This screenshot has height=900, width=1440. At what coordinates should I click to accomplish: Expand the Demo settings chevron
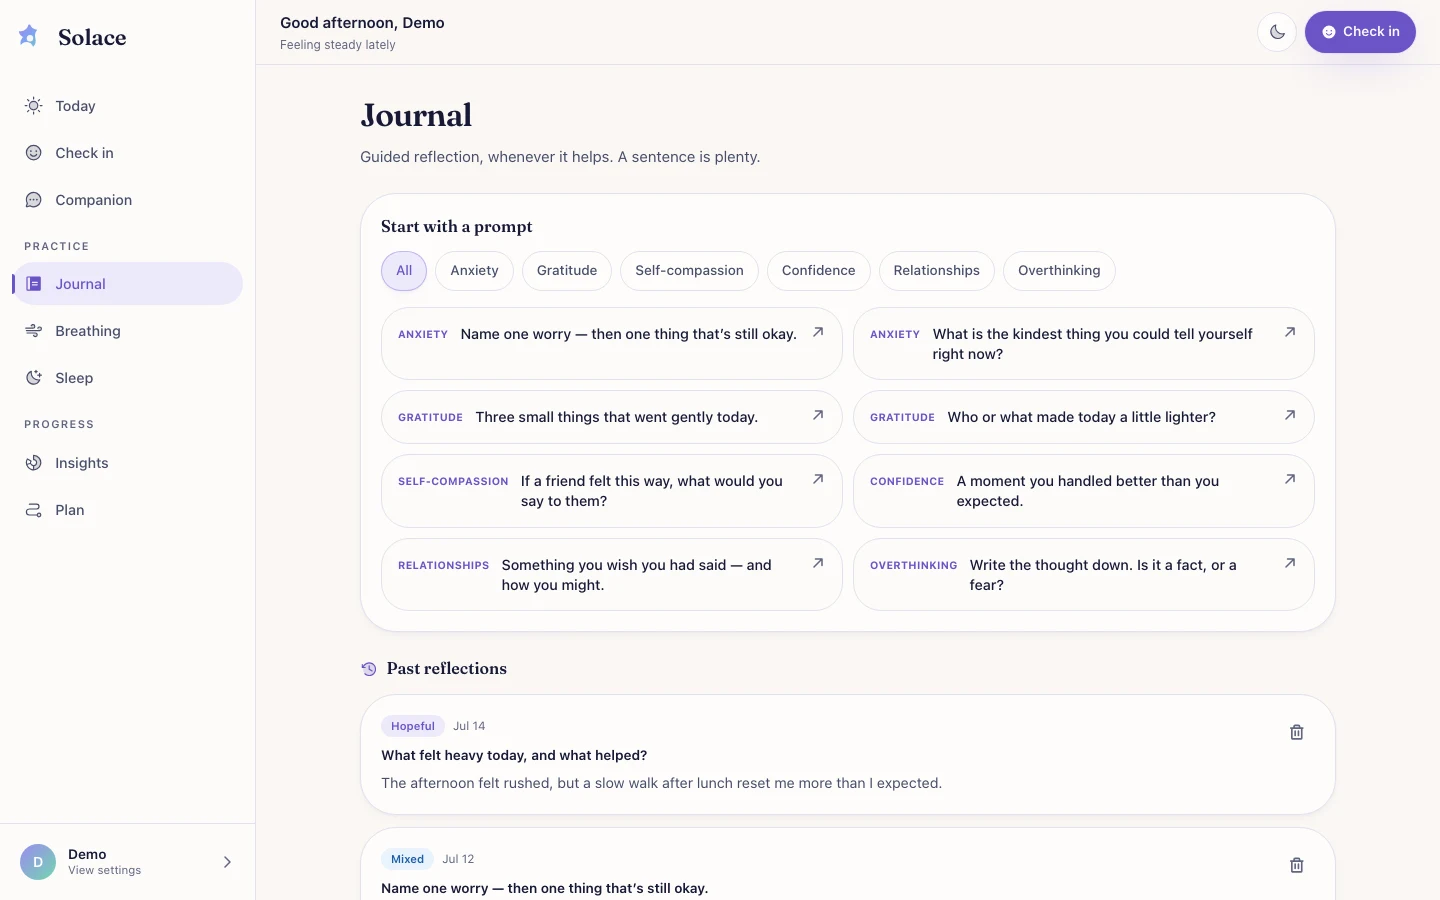(x=227, y=862)
